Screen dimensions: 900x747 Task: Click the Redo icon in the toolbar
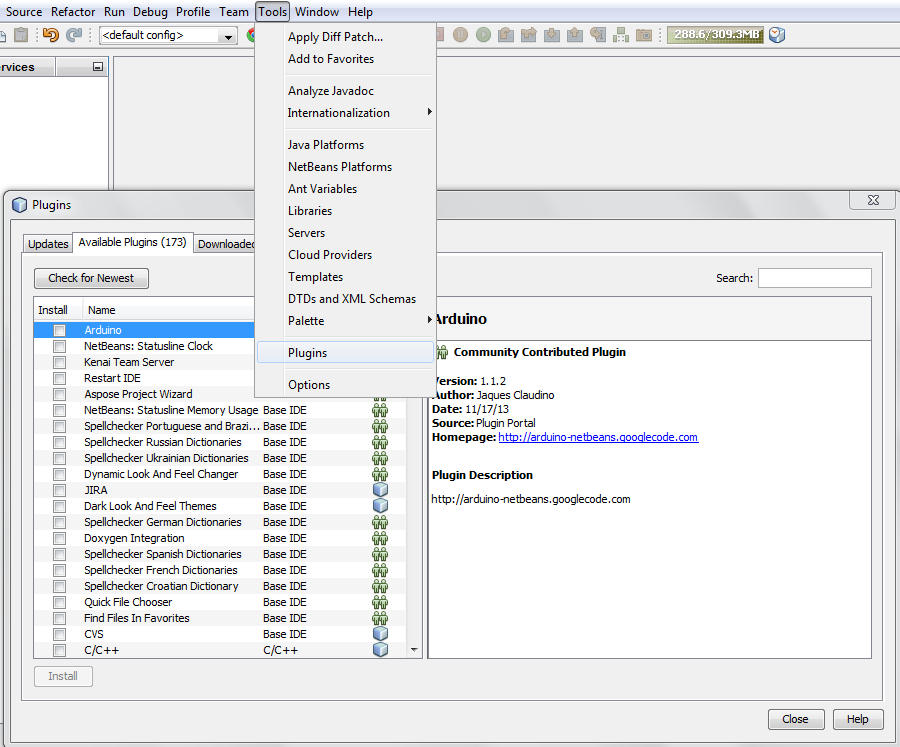(72, 35)
